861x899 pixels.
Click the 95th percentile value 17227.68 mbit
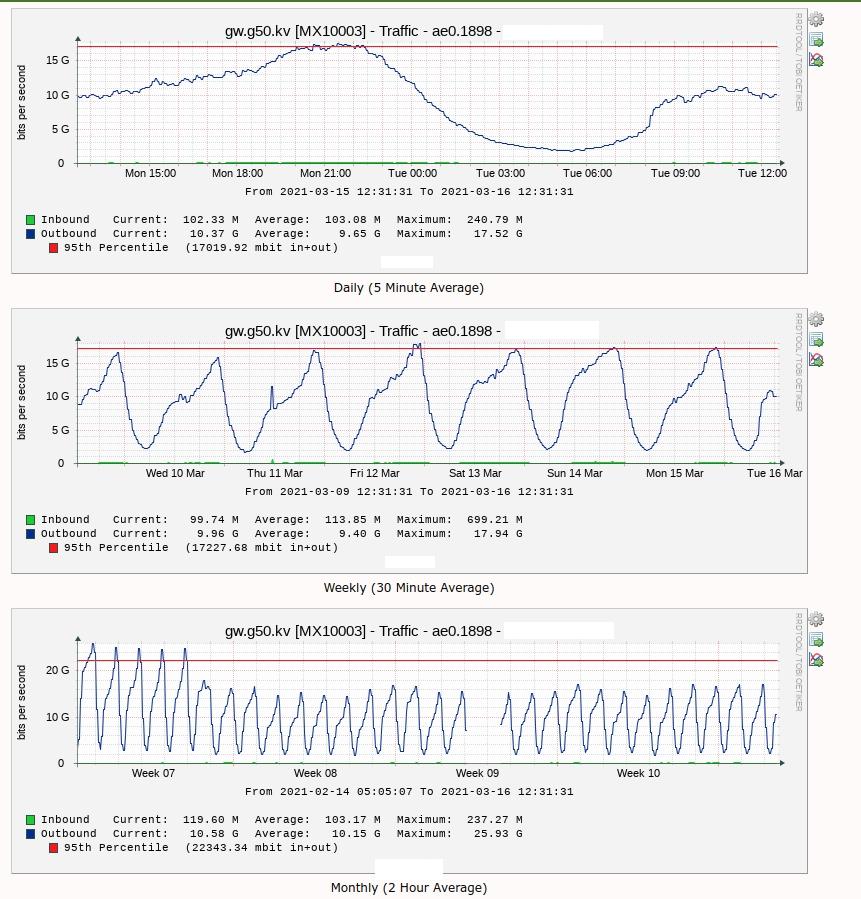[261, 548]
